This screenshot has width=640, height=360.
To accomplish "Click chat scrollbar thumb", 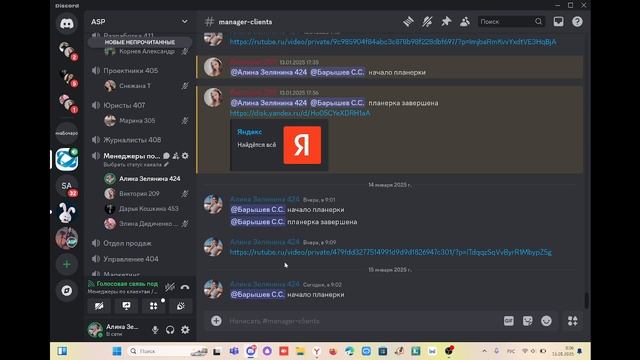I will point(587,301).
